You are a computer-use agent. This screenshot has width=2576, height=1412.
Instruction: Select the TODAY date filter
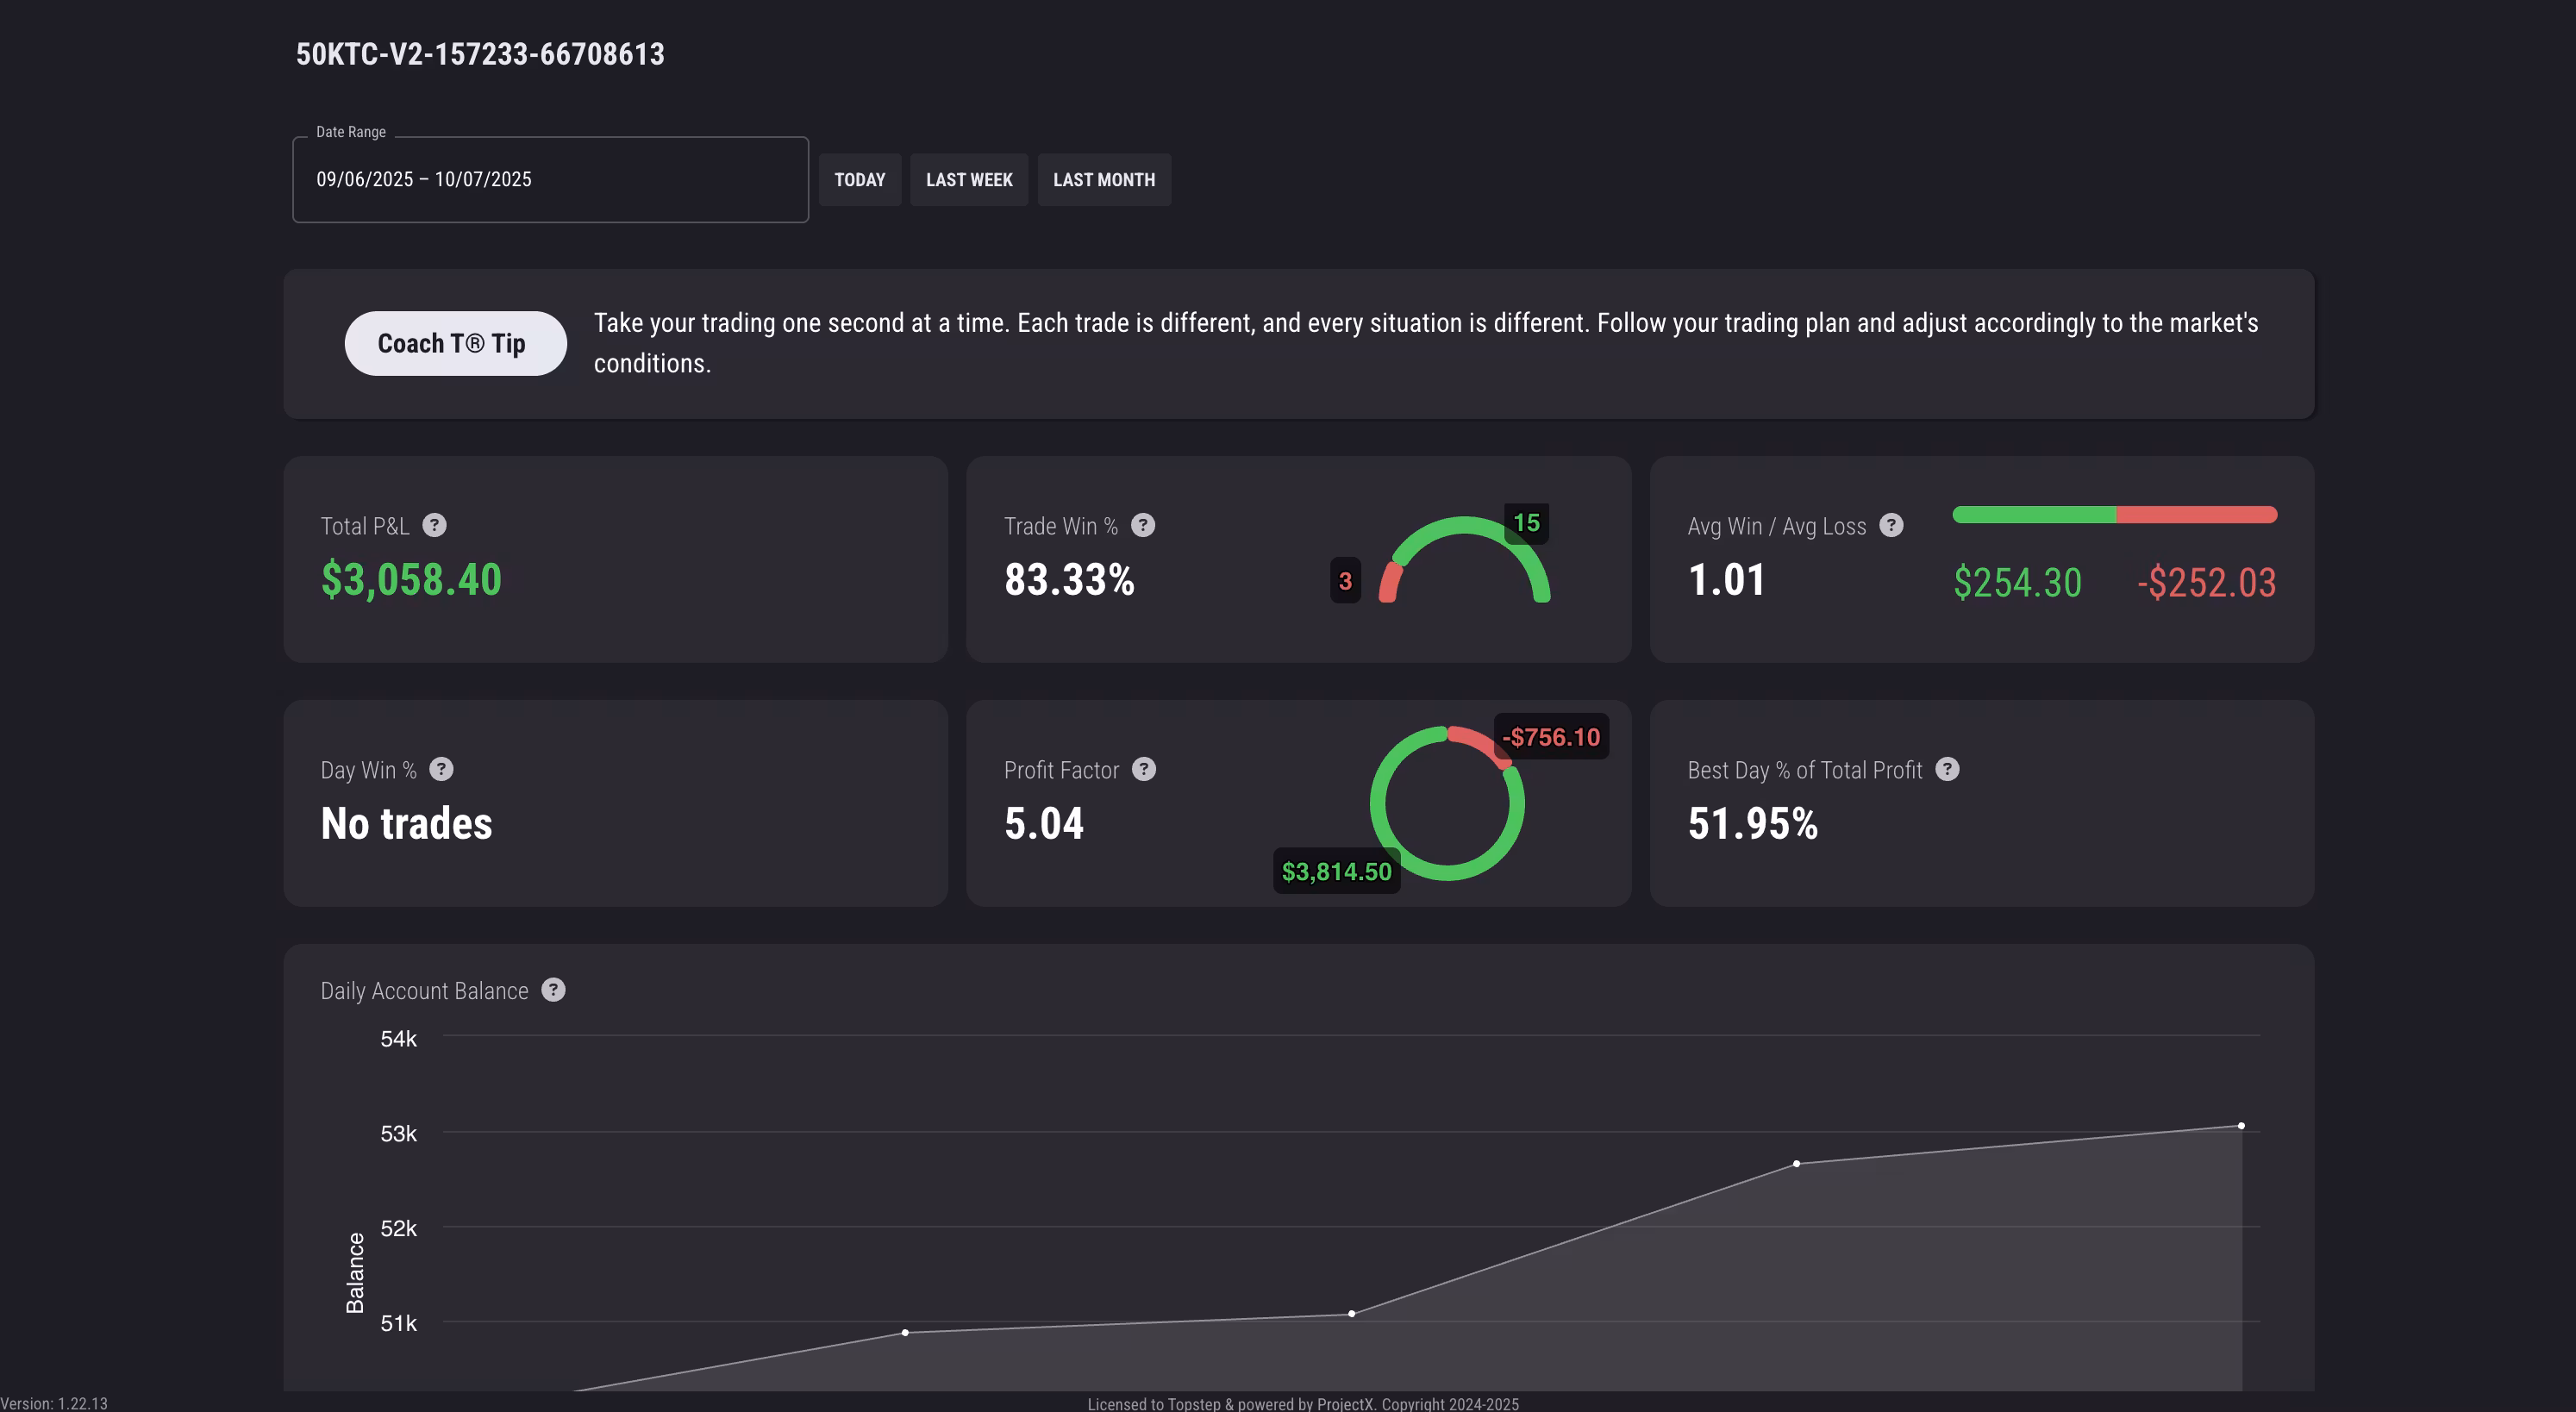click(x=860, y=180)
